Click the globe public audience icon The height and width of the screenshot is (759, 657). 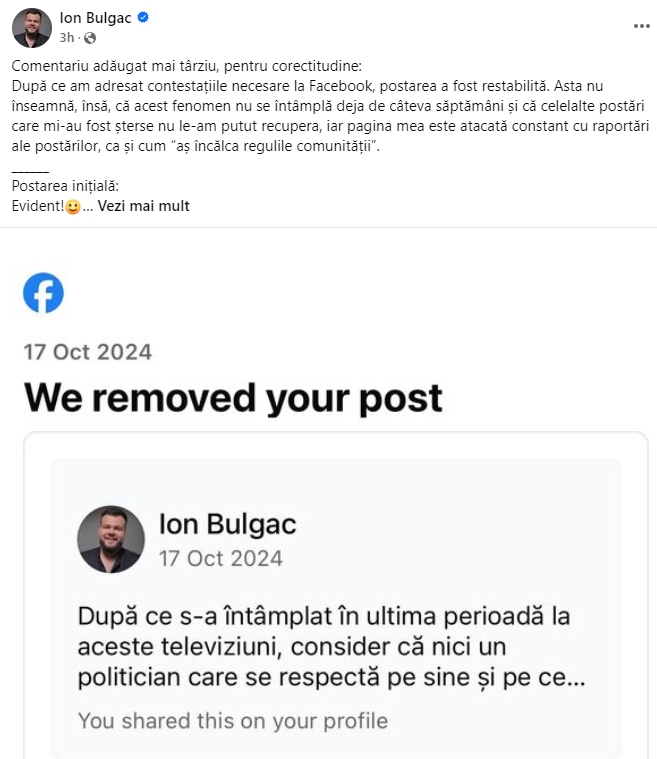(91, 38)
